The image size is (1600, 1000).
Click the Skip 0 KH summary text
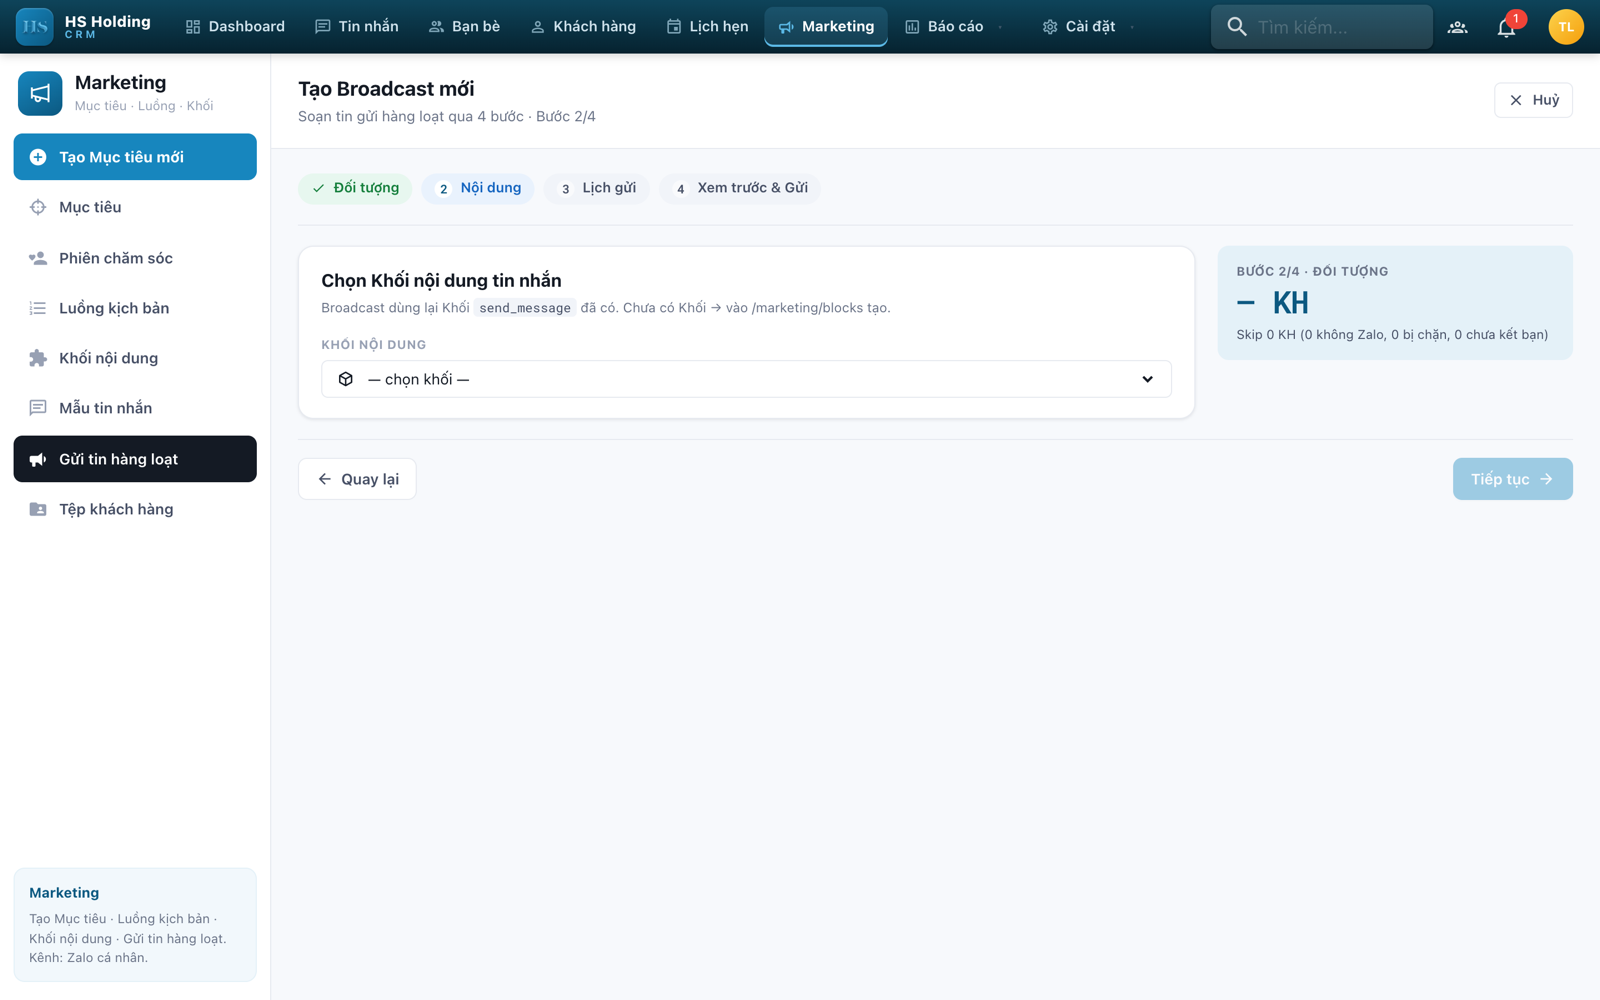pos(1392,334)
